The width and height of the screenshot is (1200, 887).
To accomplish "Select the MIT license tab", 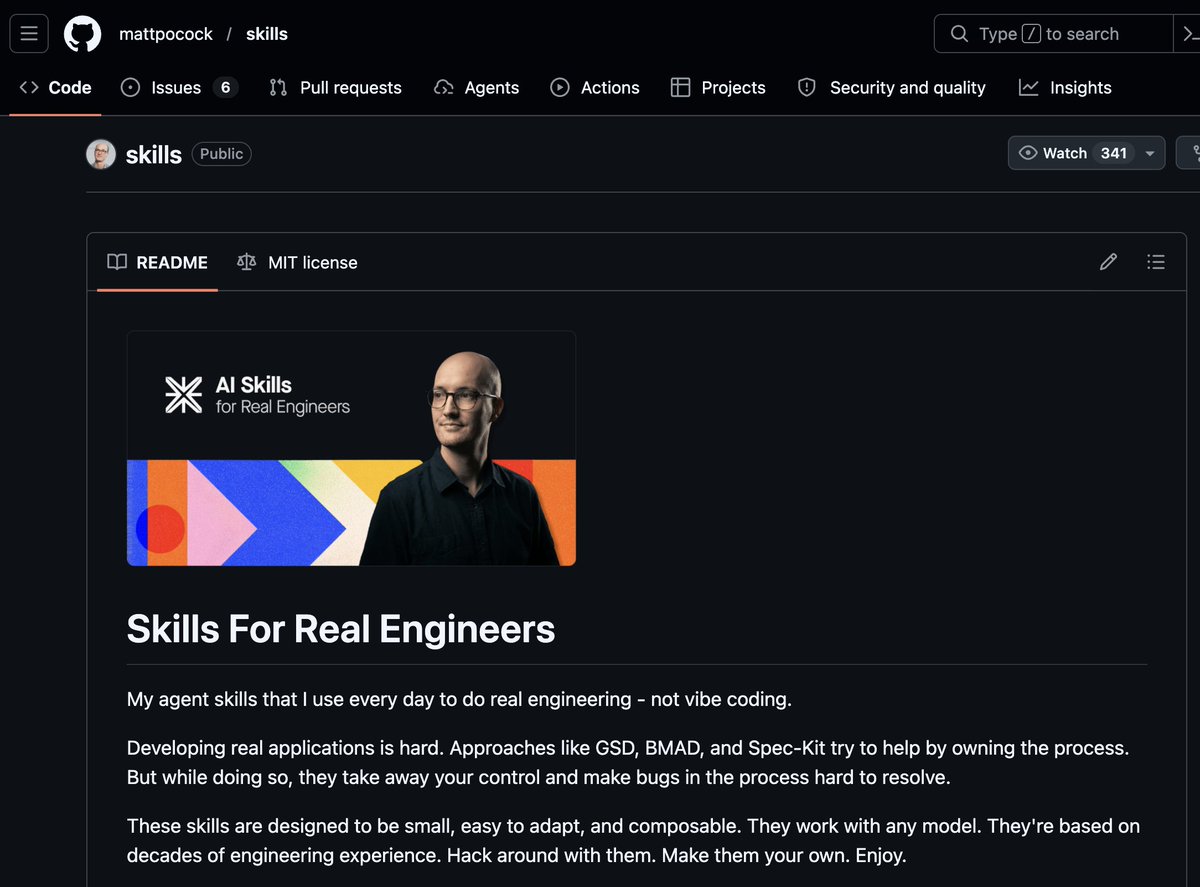I will click(x=297, y=262).
